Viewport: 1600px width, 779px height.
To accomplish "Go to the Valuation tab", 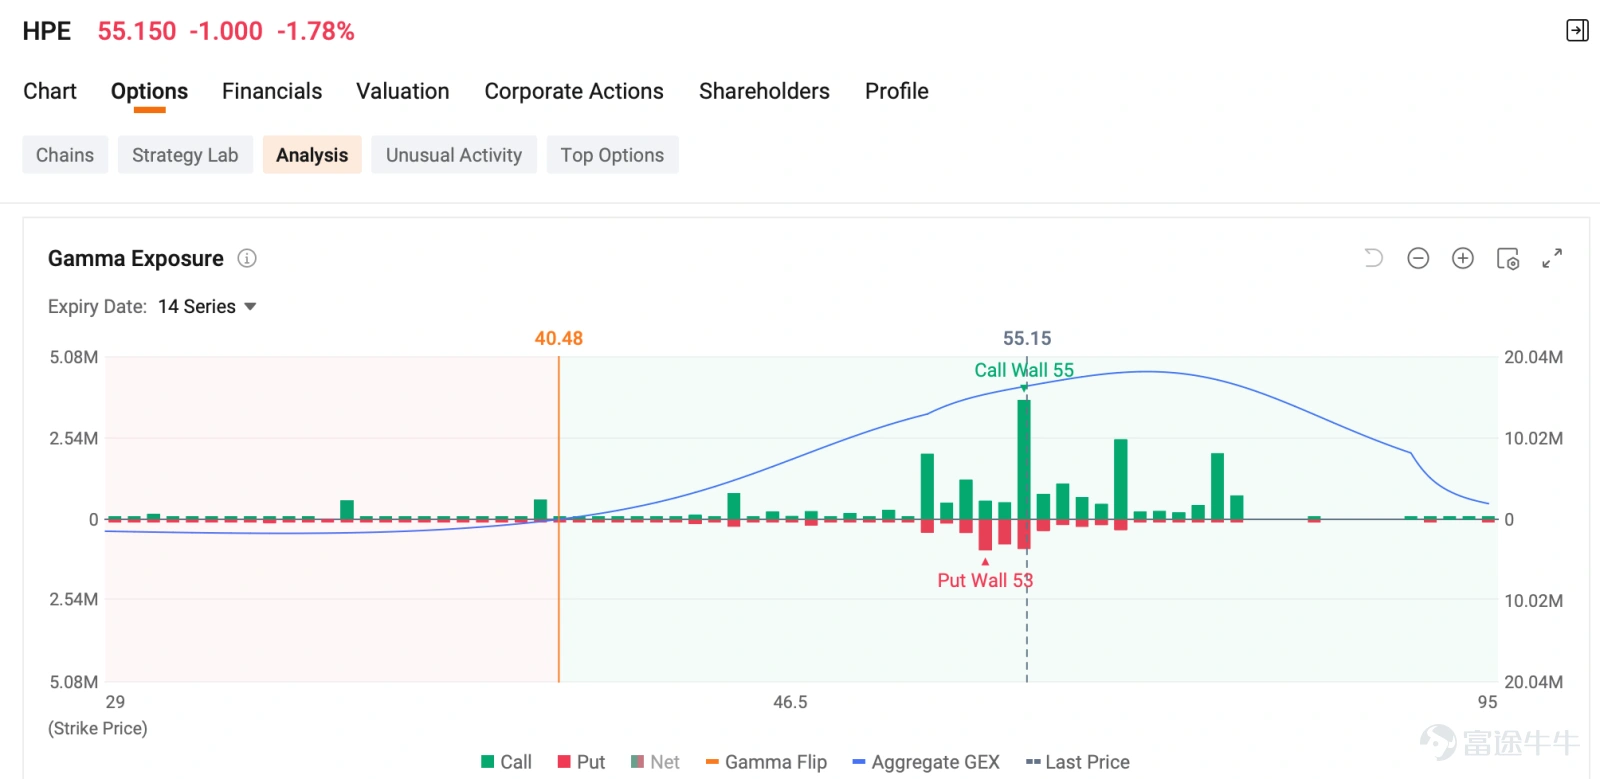I will click(x=403, y=91).
